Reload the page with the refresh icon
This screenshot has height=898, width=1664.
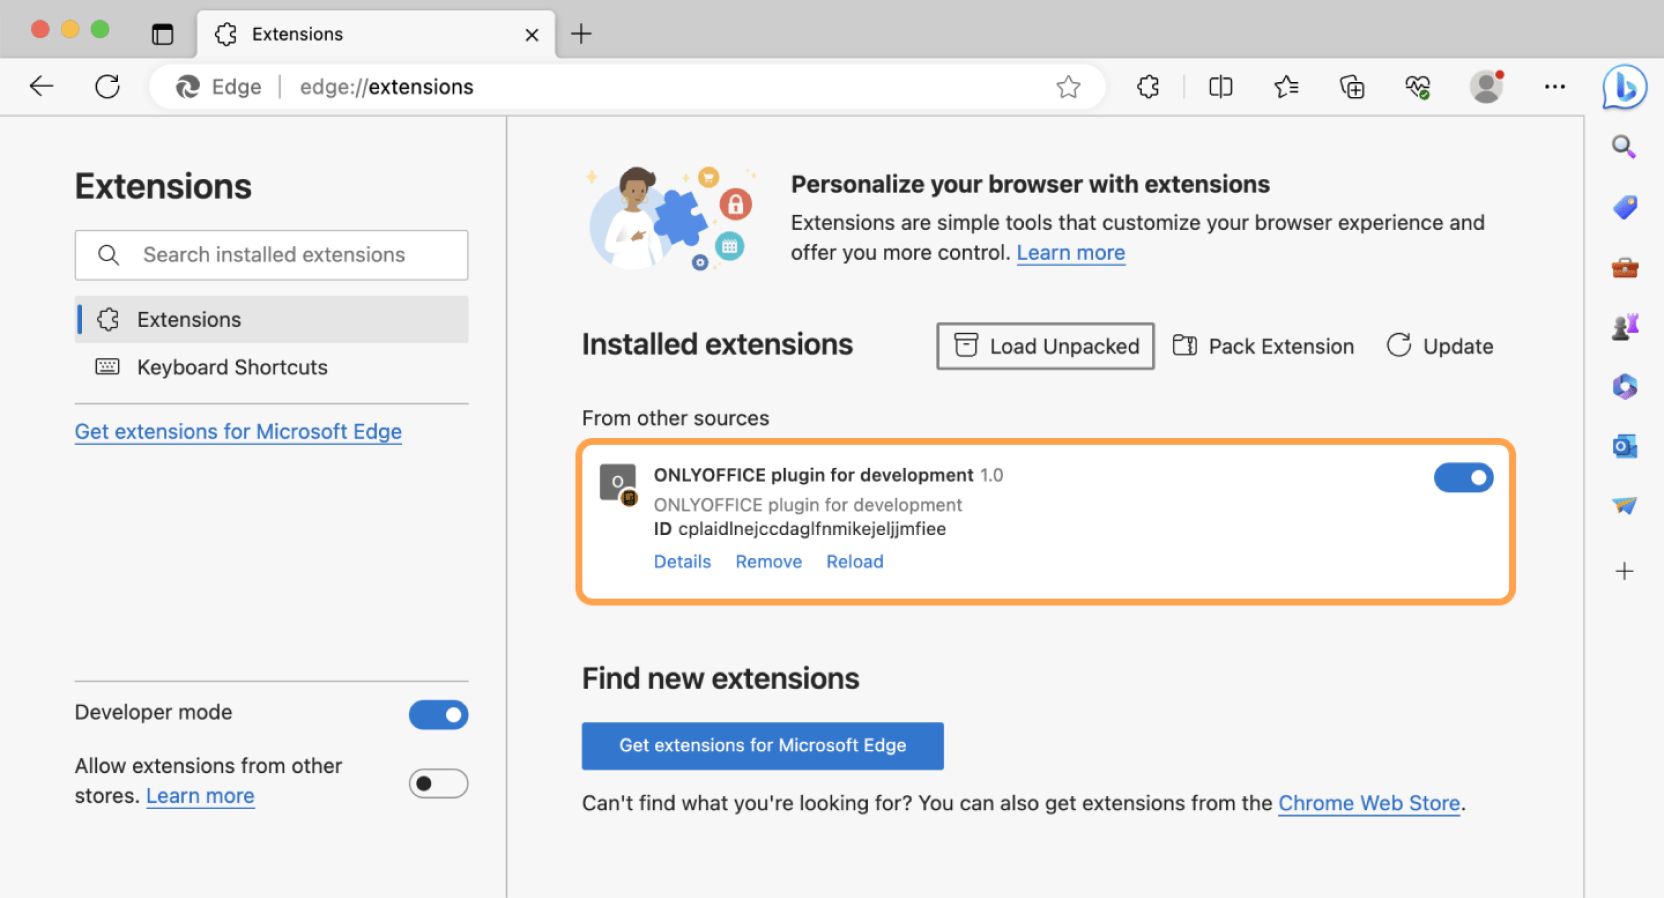pyautogui.click(x=107, y=87)
